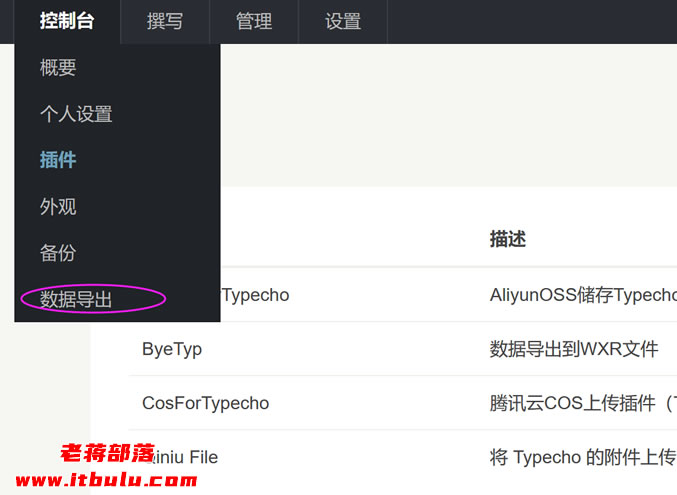The image size is (677, 495).
Task: Click the 数据导出到WXR文件 description
Action: (574, 349)
